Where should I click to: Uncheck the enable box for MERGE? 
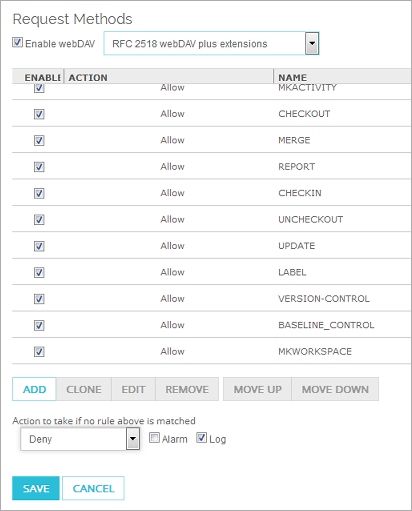[39, 140]
